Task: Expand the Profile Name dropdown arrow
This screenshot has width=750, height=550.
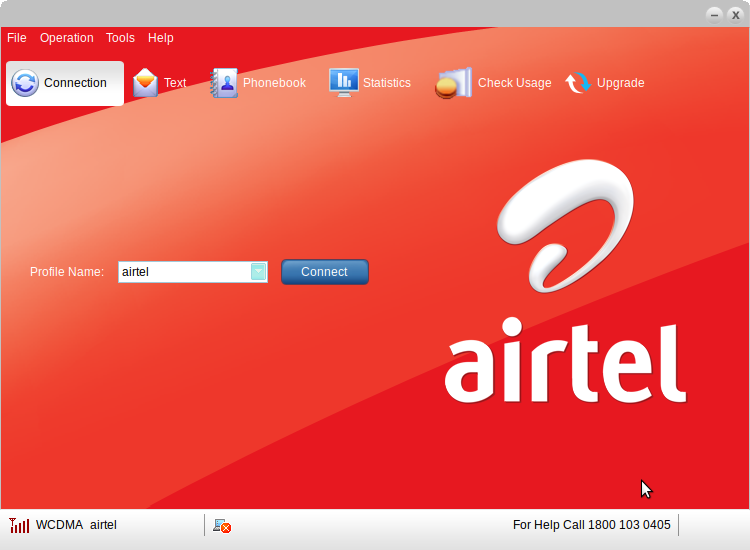Action: 258,272
